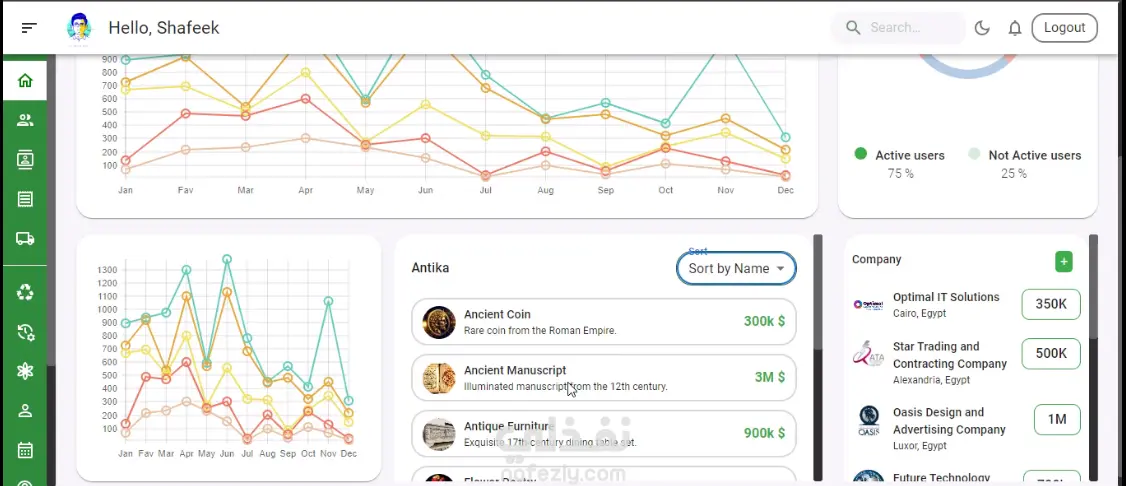The image size is (1126, 486).
Task: Click Star Trading company logo
Action: point(868,354)
